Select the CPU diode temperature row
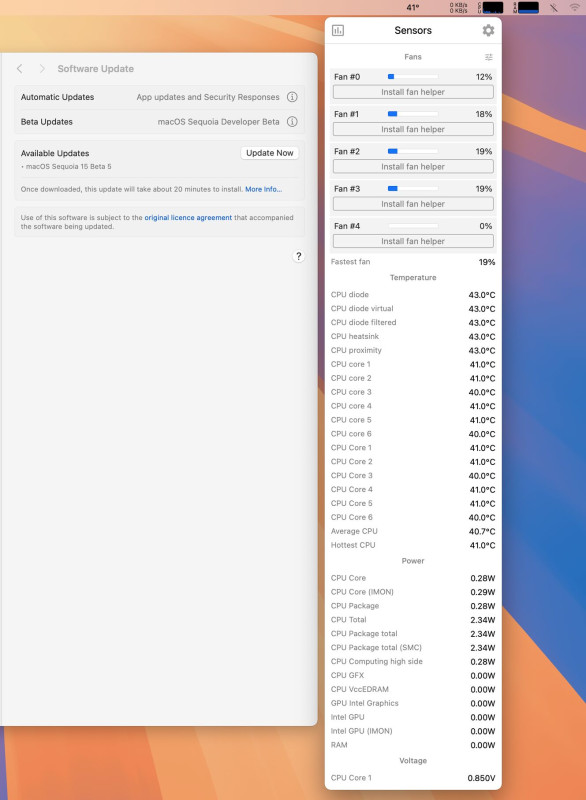Viewport: 586px width, 800px height. pyautogui.click(x=413, y=294)
